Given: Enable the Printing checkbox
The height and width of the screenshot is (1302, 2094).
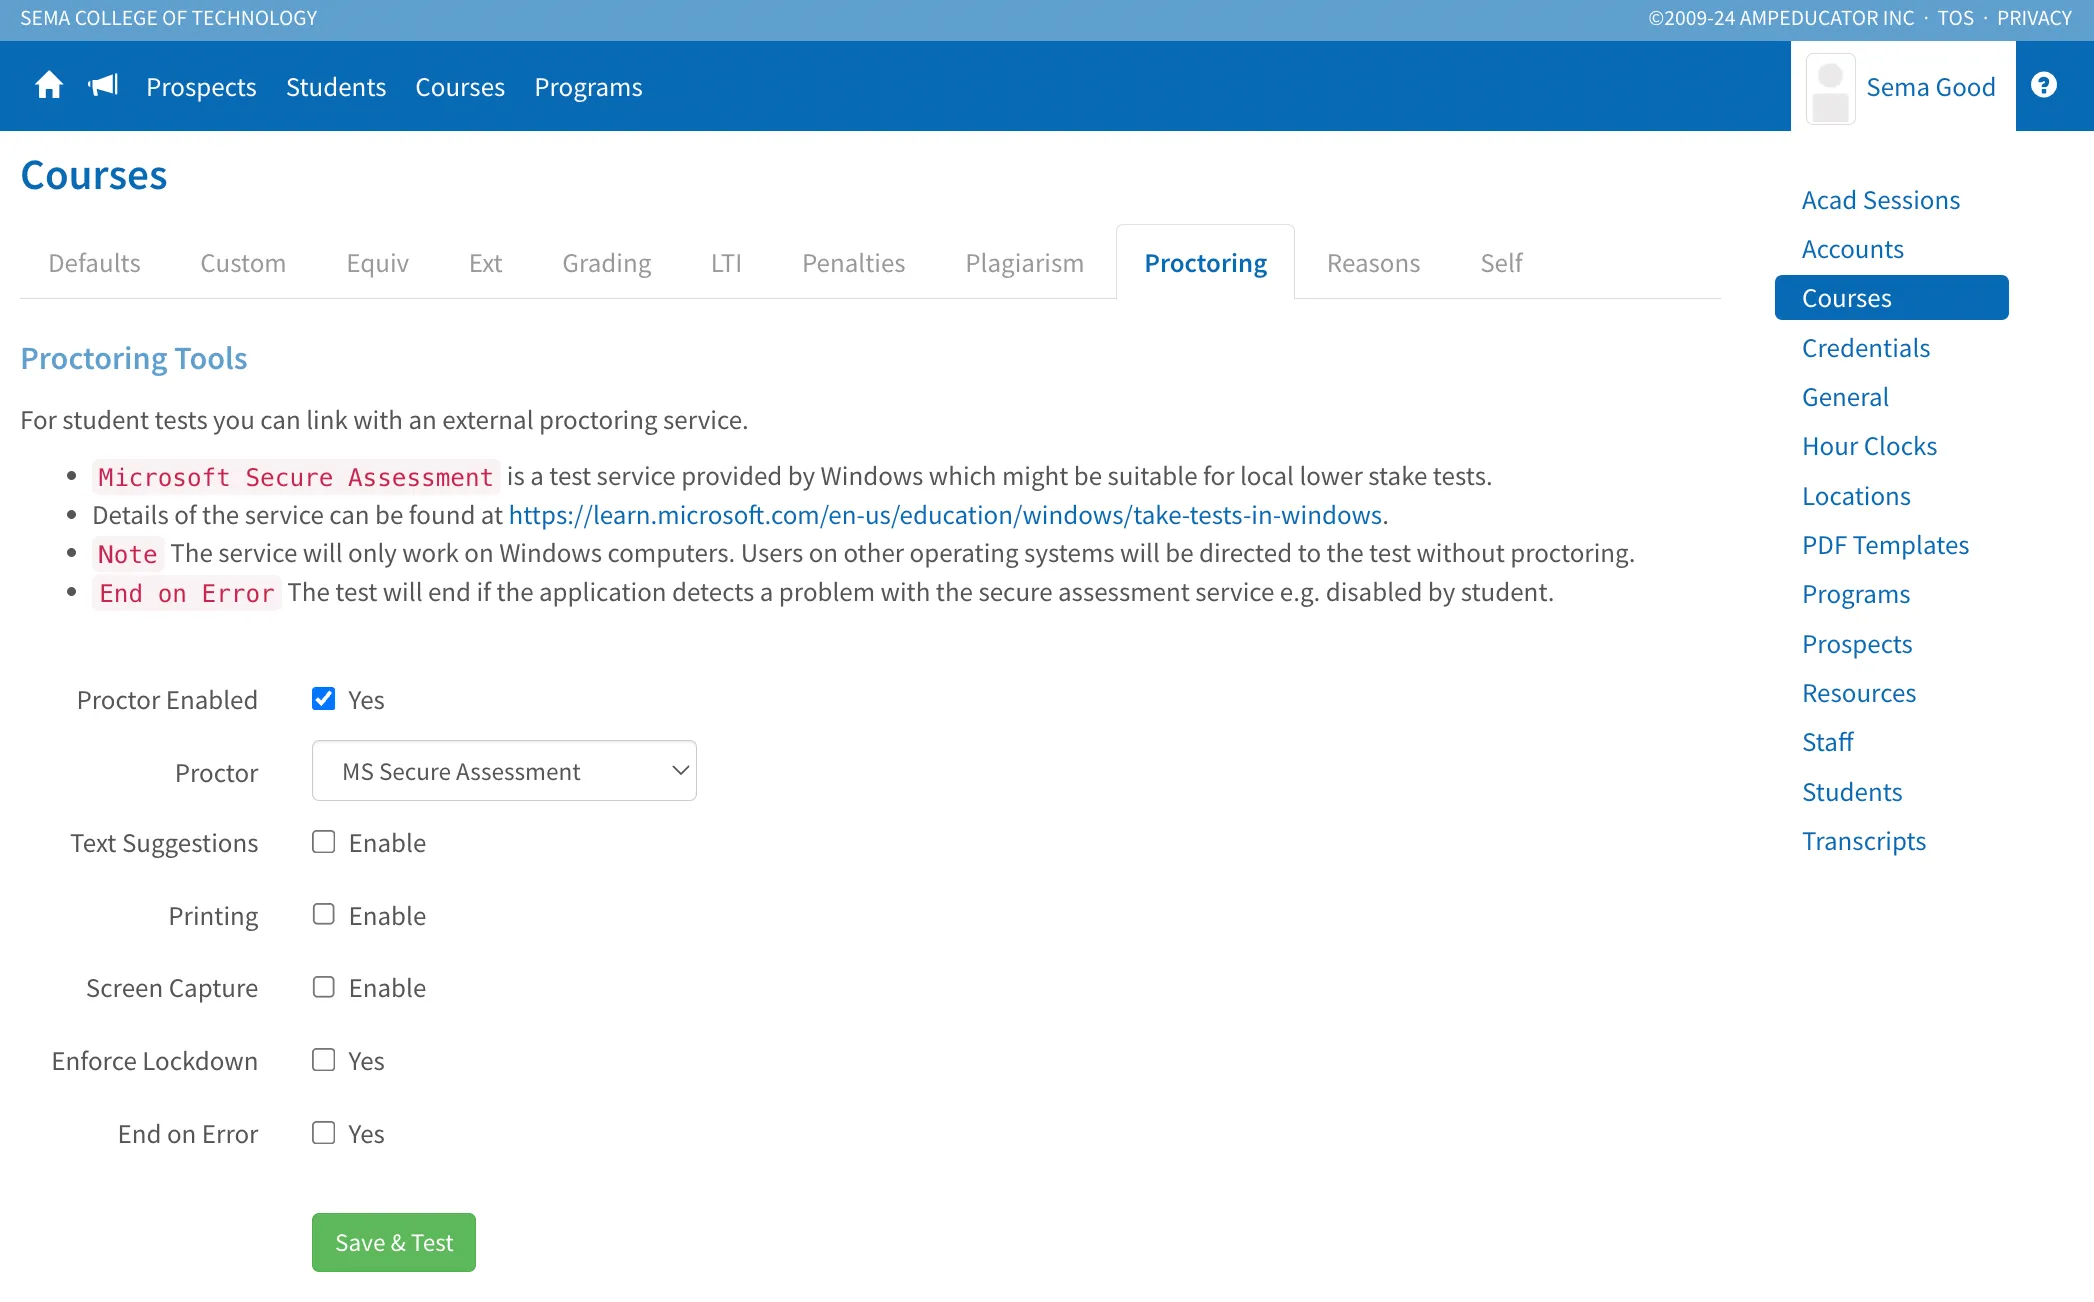Looking at the screenshot, I should tap(323, 915).
